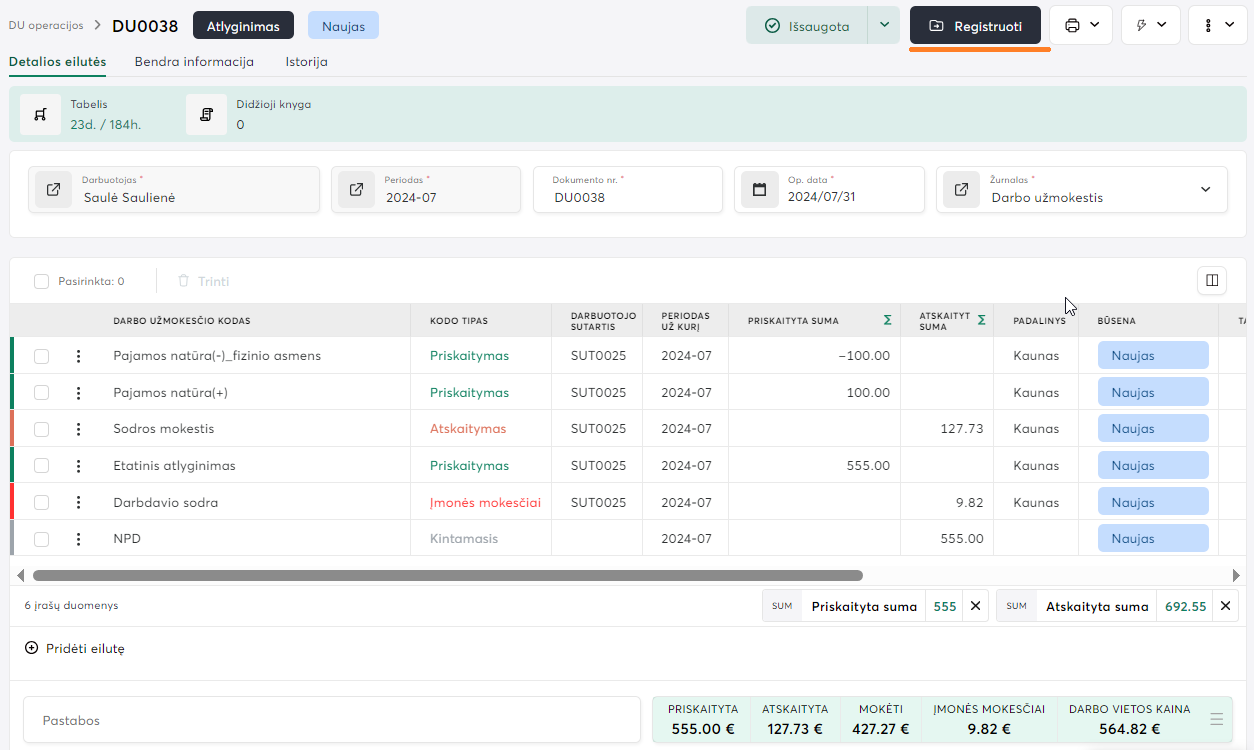
Task: Open the column layout settings icon
Action: [x=1212, y=281]
